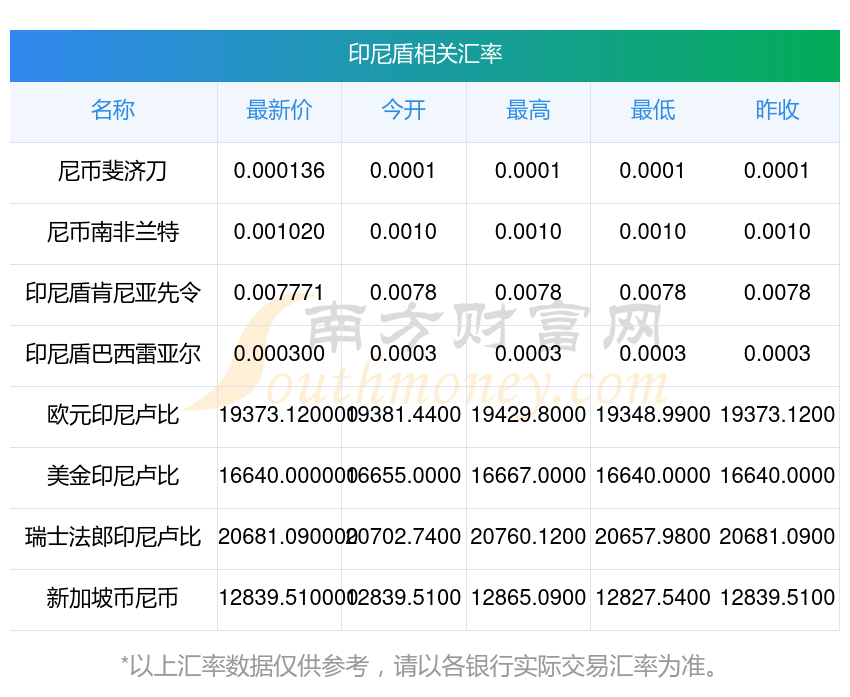Click the 今开 column header
This screenshot has width=850, height=697.
[x=403, y=111]
